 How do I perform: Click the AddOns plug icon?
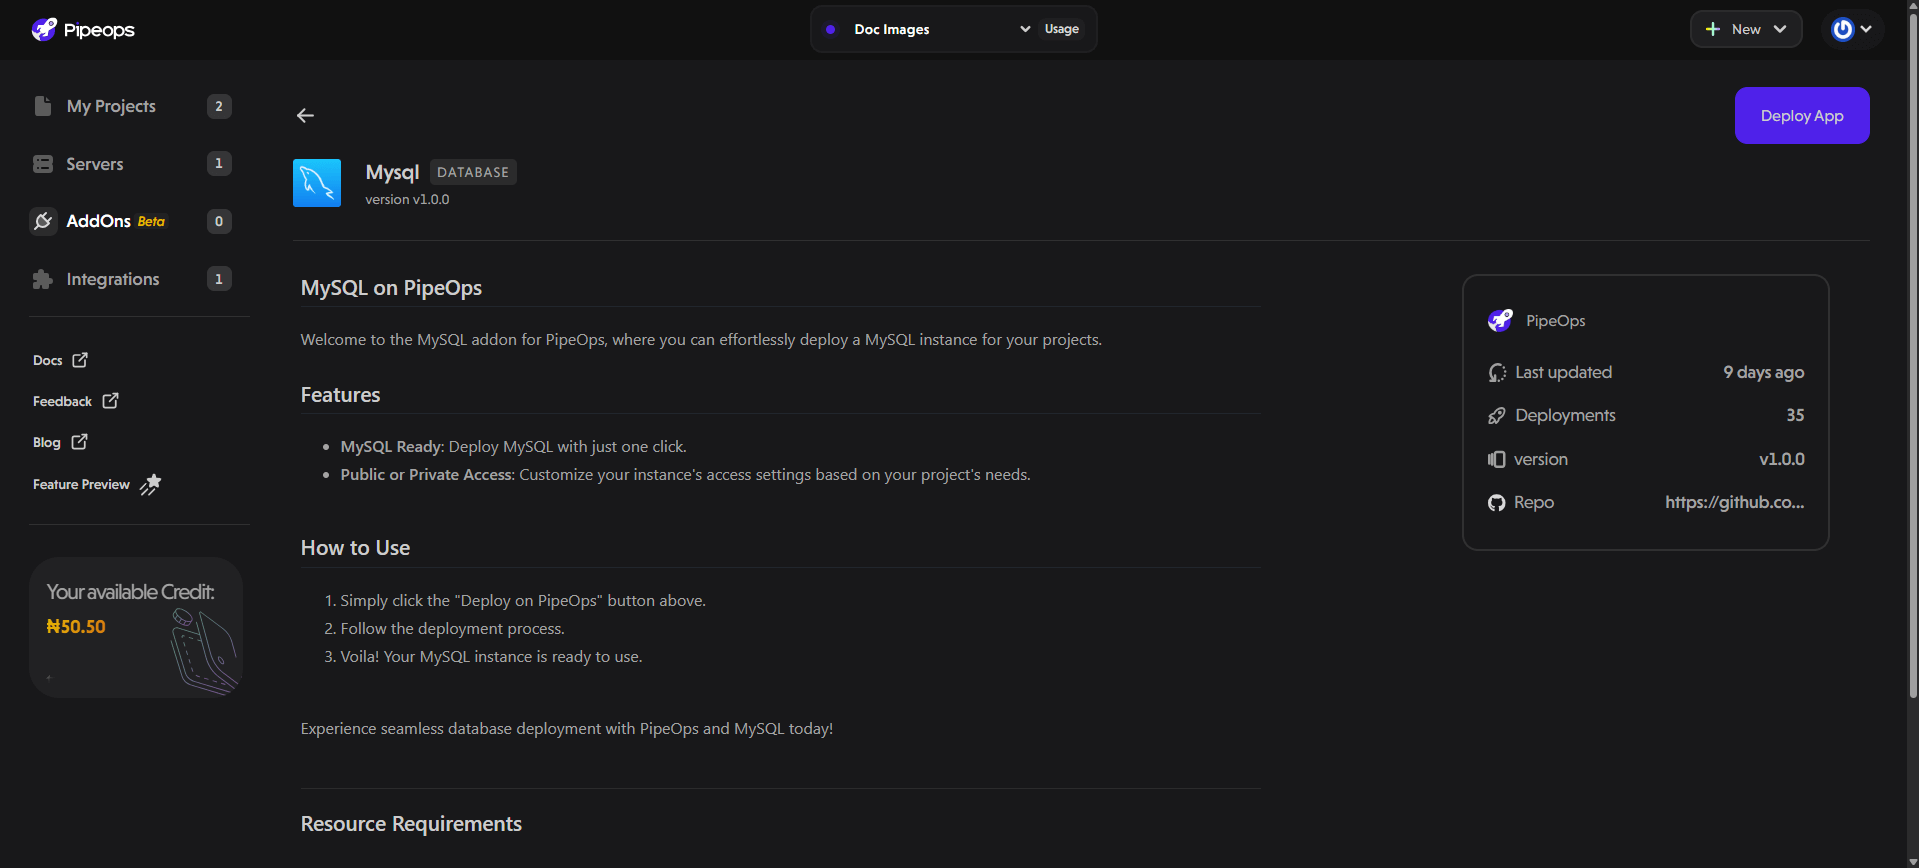(43, 221)
